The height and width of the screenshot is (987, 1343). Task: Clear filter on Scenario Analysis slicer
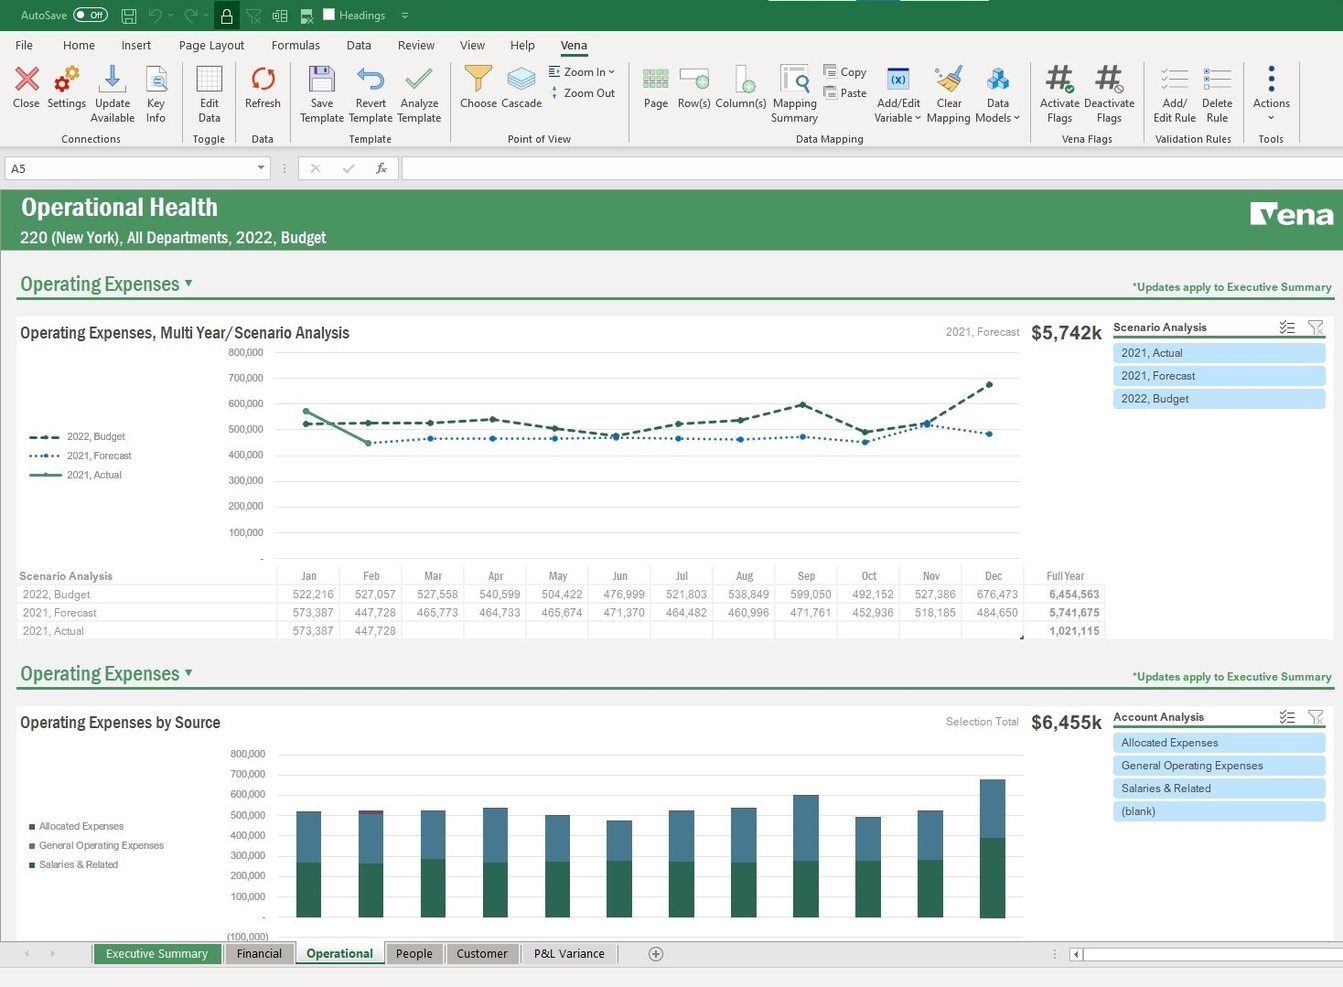tap(1315, 327)
